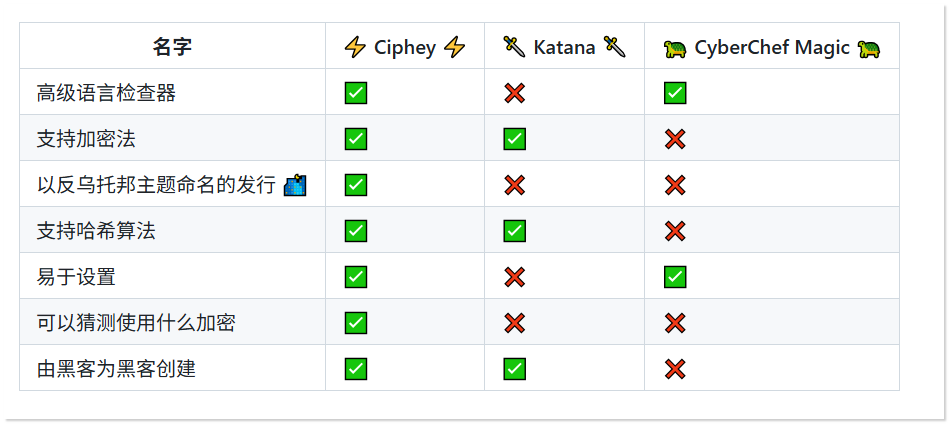Click CyberChef's red cross in 由黑客为黑客创建 row
The height and width of the screenshot is (424, 949).
point(675,369)
